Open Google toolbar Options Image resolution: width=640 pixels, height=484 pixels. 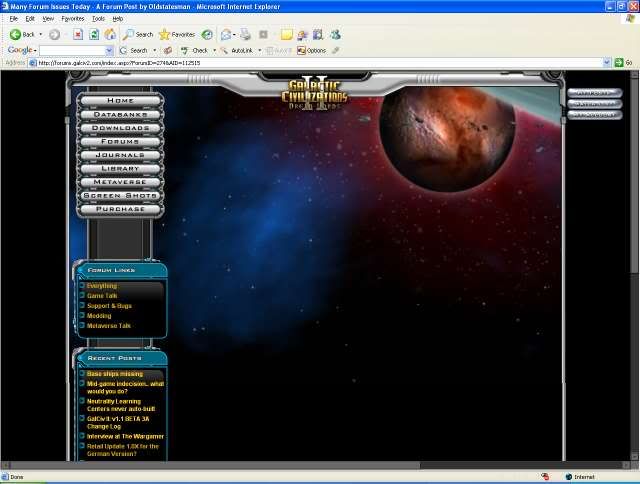click(311, 51)
